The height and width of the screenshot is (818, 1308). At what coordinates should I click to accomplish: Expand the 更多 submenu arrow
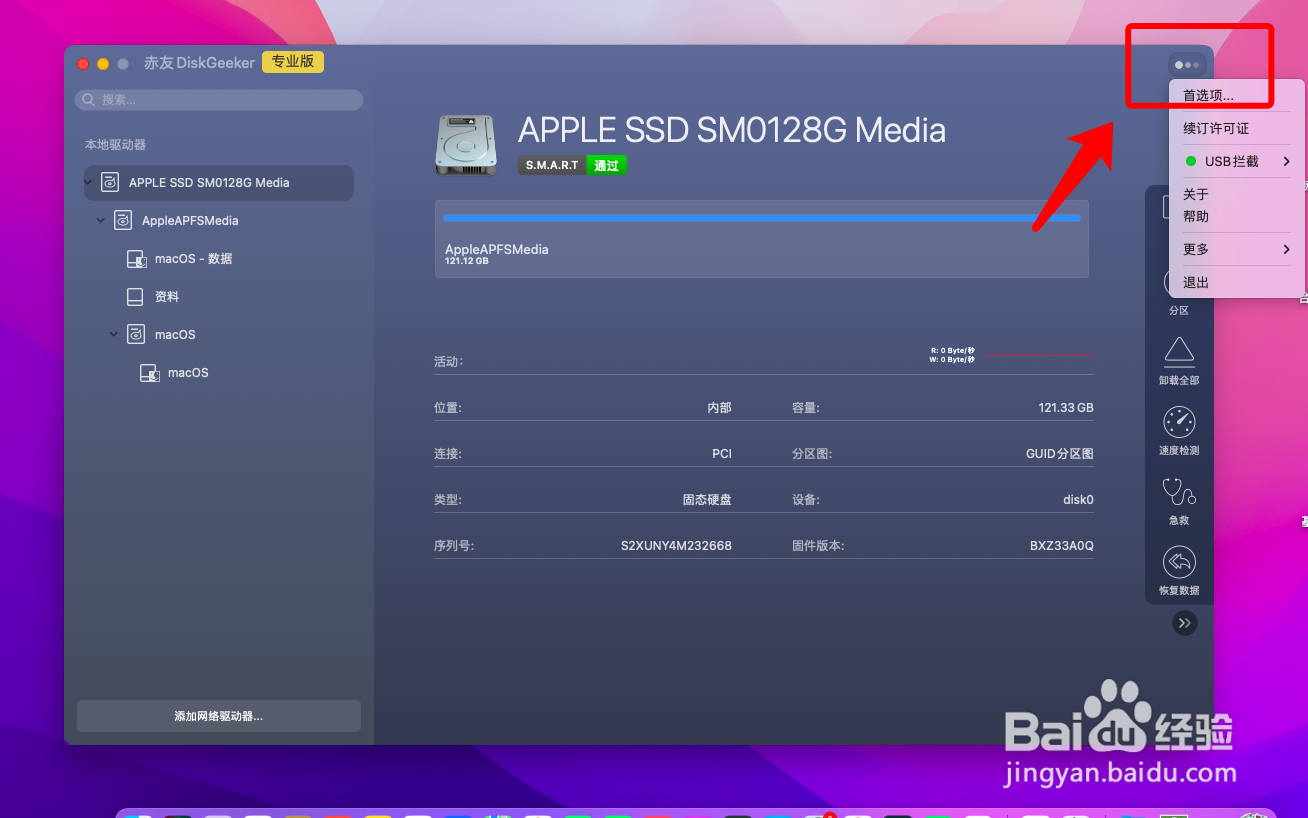(x=1286, y=249)
